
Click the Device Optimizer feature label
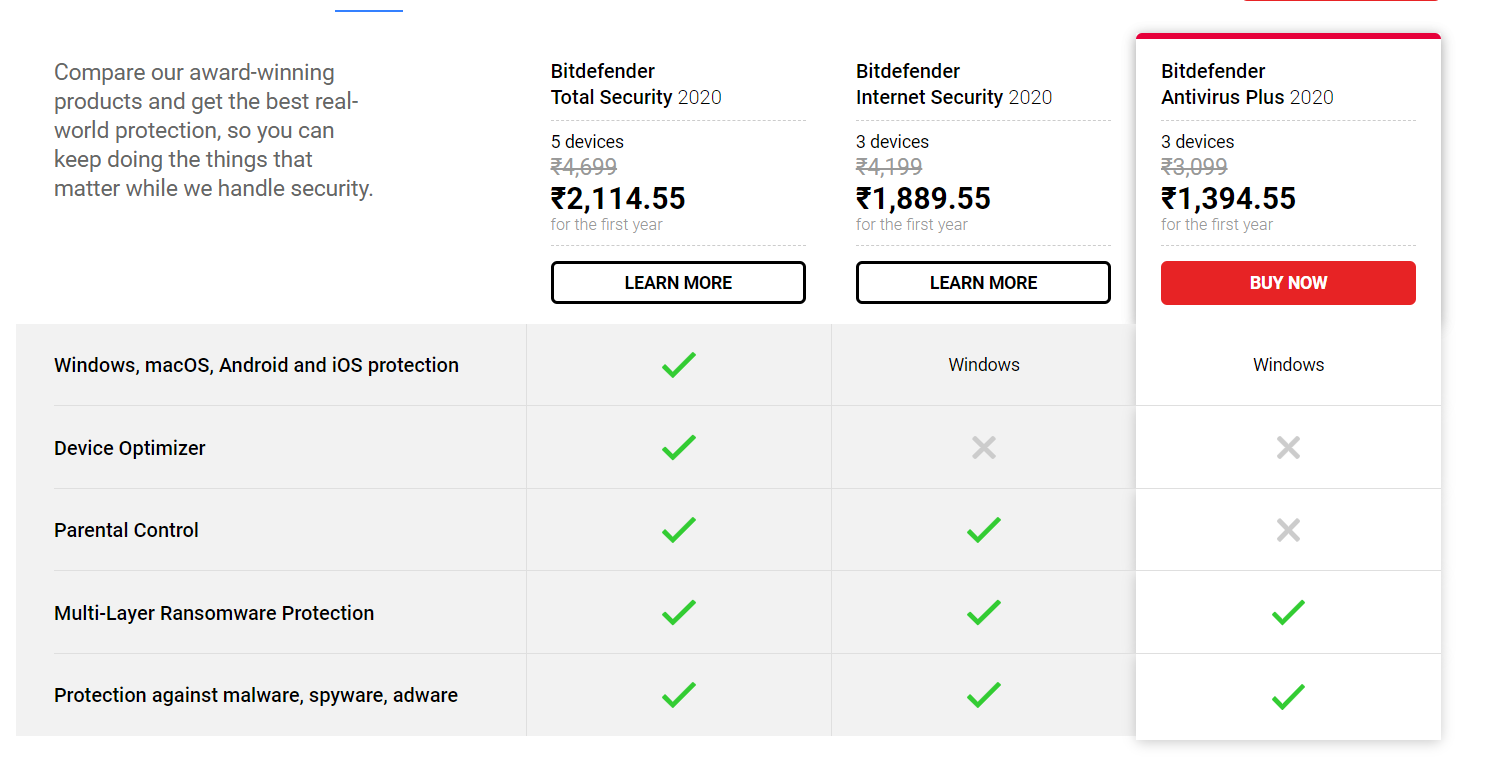click(x=130, y=448)
